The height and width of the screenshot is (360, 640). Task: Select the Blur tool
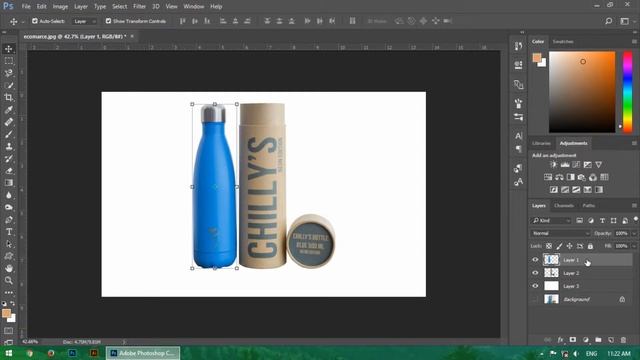coord(9,195)
